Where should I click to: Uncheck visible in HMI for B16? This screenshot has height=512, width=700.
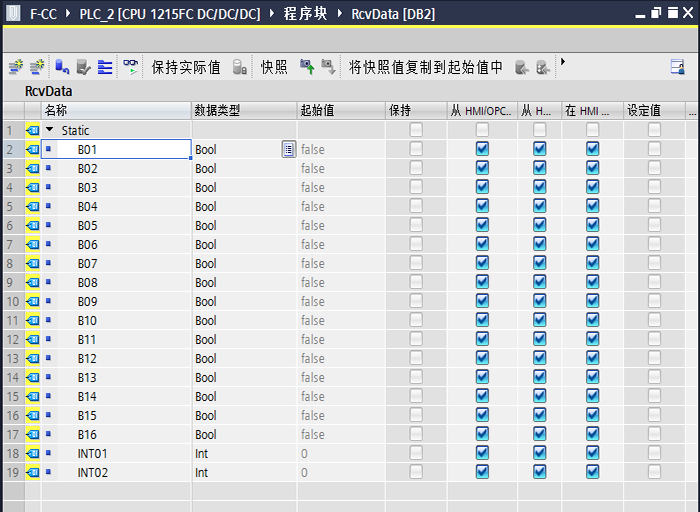click(x=592, y=434)
